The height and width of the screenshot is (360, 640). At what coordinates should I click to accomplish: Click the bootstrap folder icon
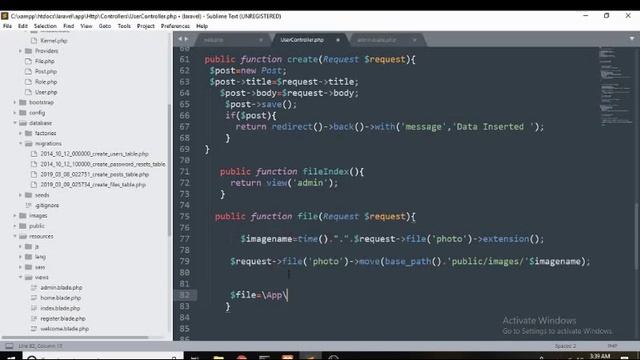coord(23,102)
